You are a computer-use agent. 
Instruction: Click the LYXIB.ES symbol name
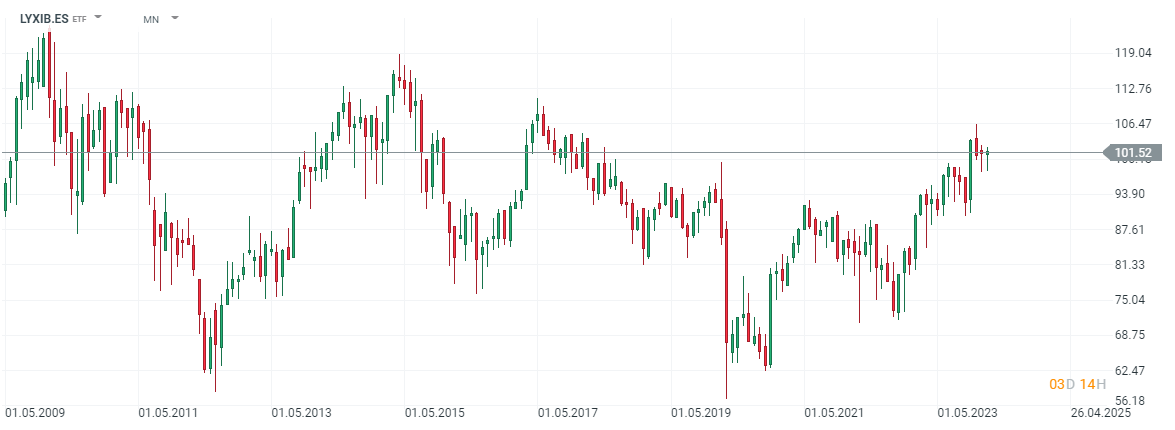tap(43, 18)
